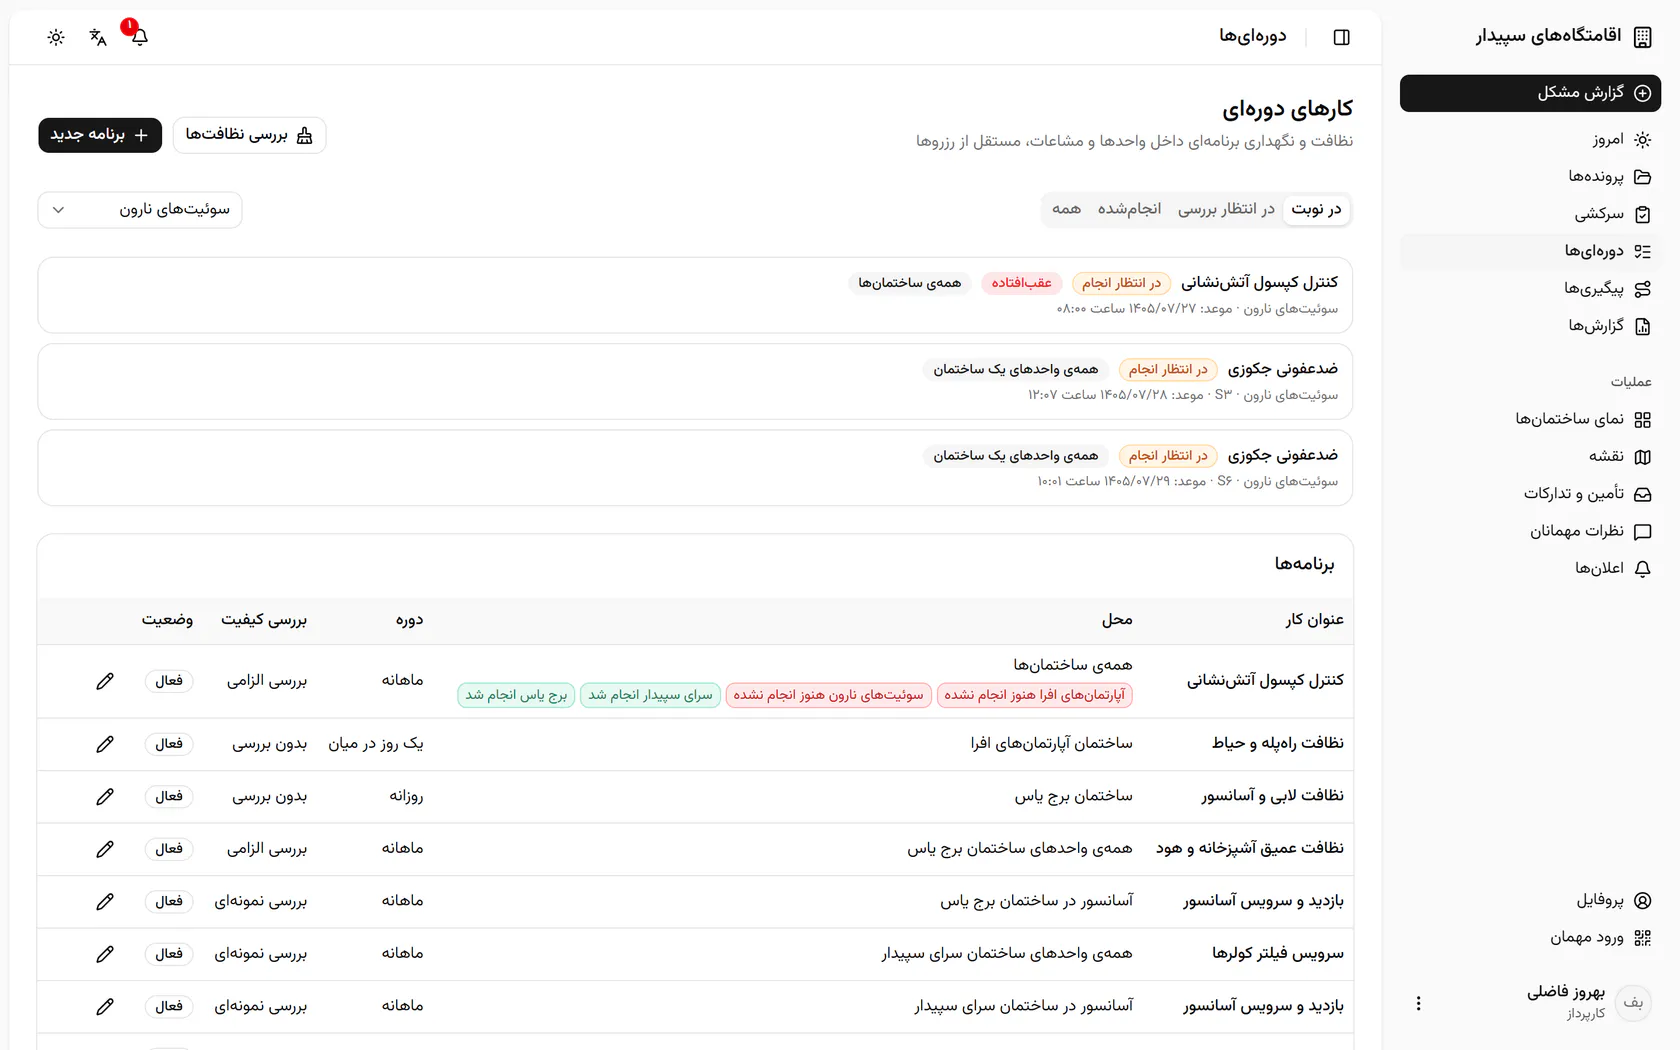Screen dimensions: 1680x1050
Task: Click the بررسی نظافت‌ها button
Action: pyautogui.click(x=249, y=135)
